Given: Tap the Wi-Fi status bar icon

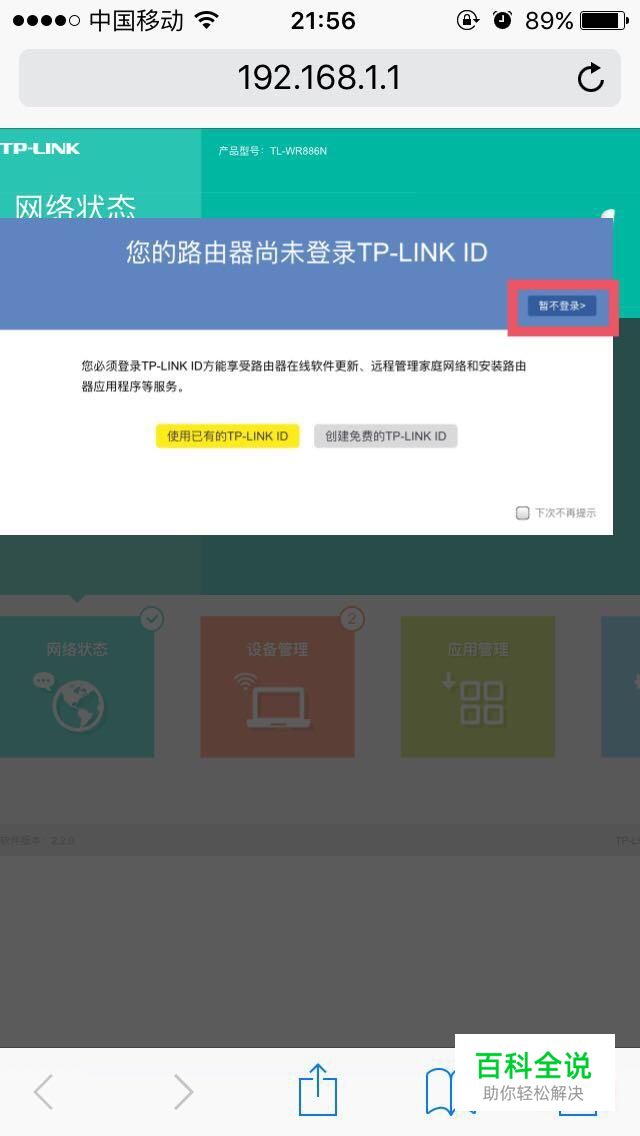Looking at the screenshot, I should pos(207,20).
